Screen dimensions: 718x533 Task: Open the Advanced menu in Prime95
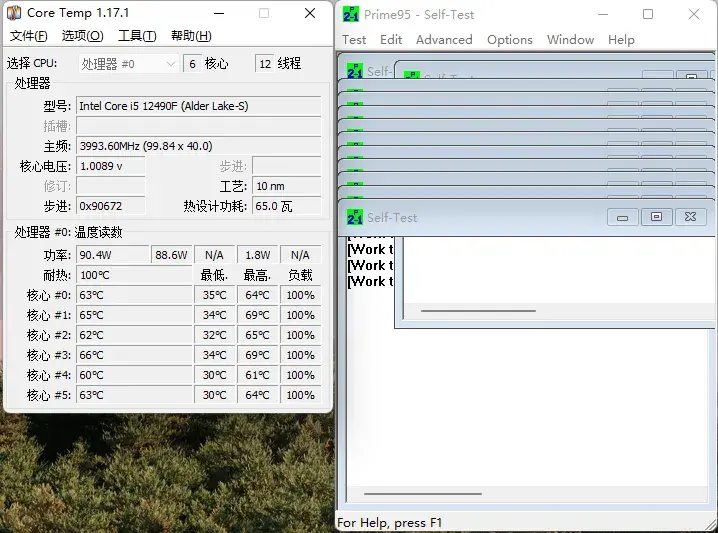pos(444,40)
